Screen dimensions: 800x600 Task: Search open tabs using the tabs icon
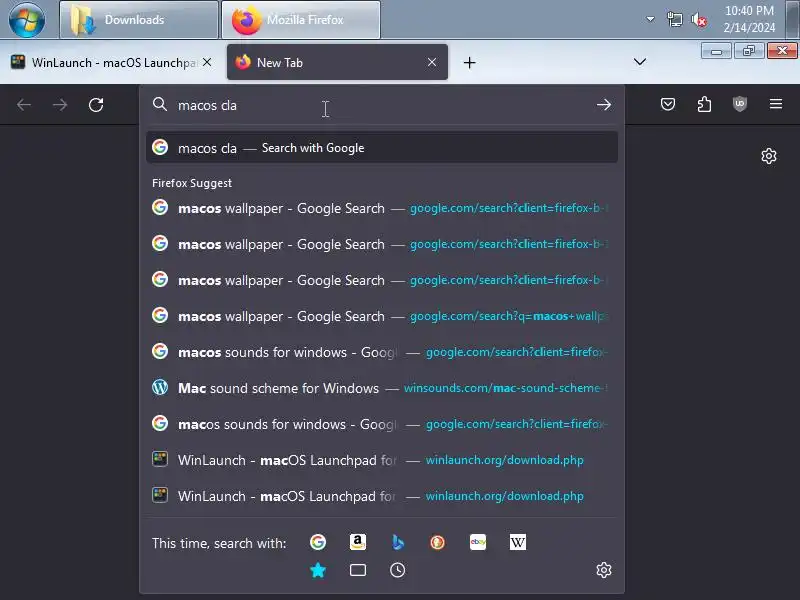[358, 570]
